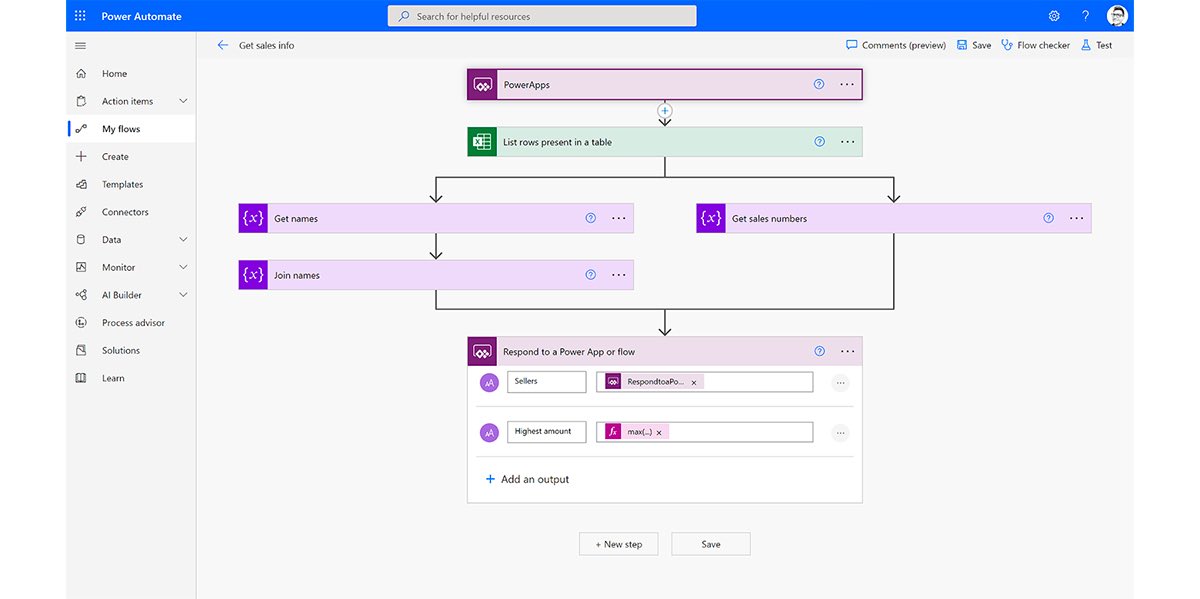Open options for the Sellers output
This screenshot has height=599, width=1200.
tap(840, 382)
